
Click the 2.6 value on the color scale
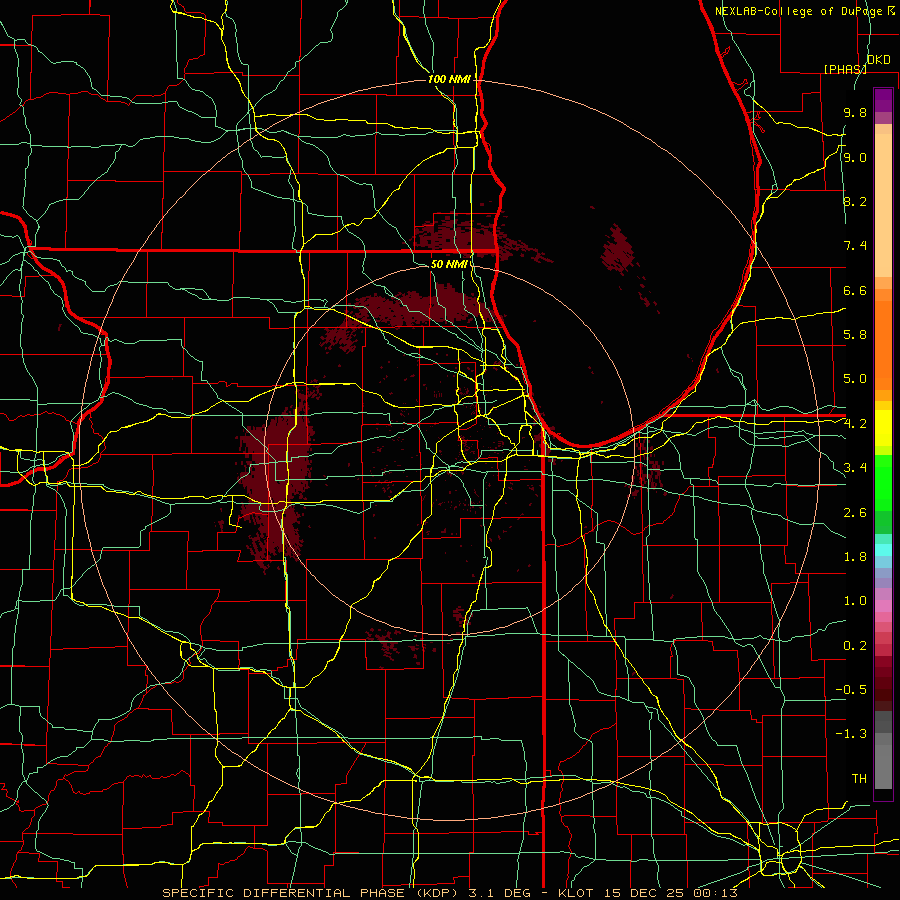855,512
